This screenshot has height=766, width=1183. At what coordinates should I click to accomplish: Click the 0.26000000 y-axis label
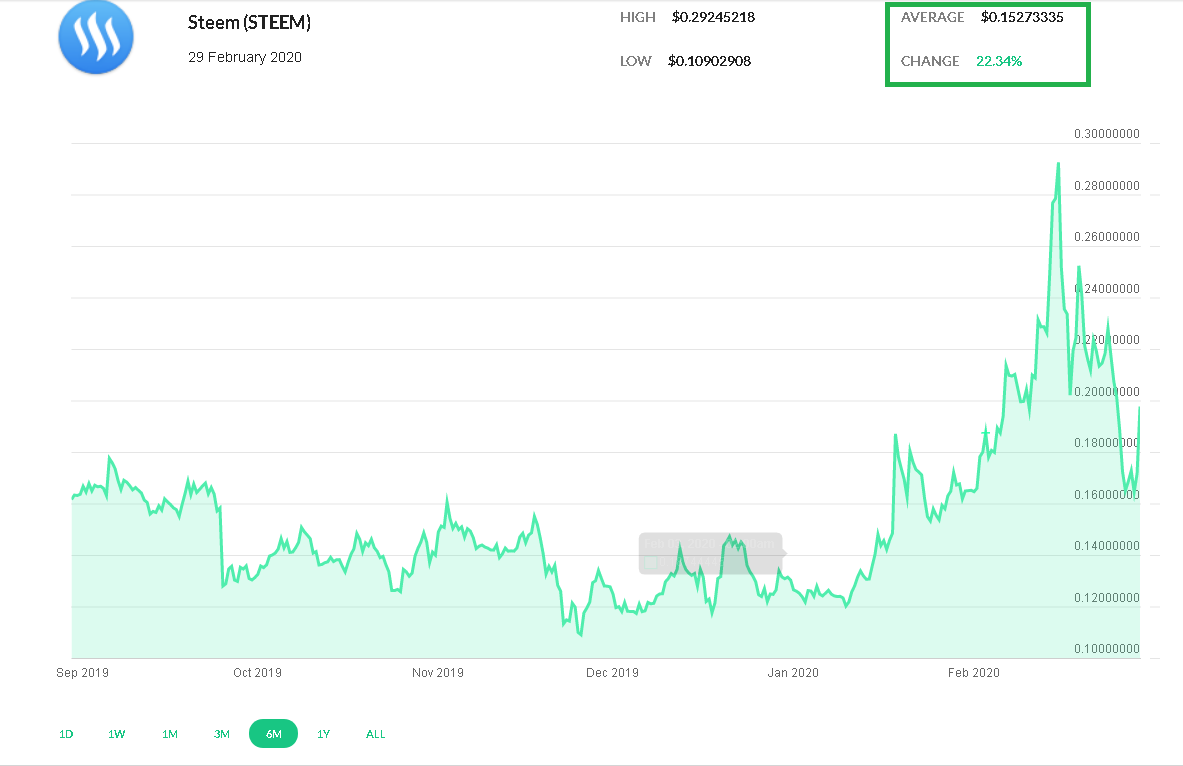[1107, 237]
